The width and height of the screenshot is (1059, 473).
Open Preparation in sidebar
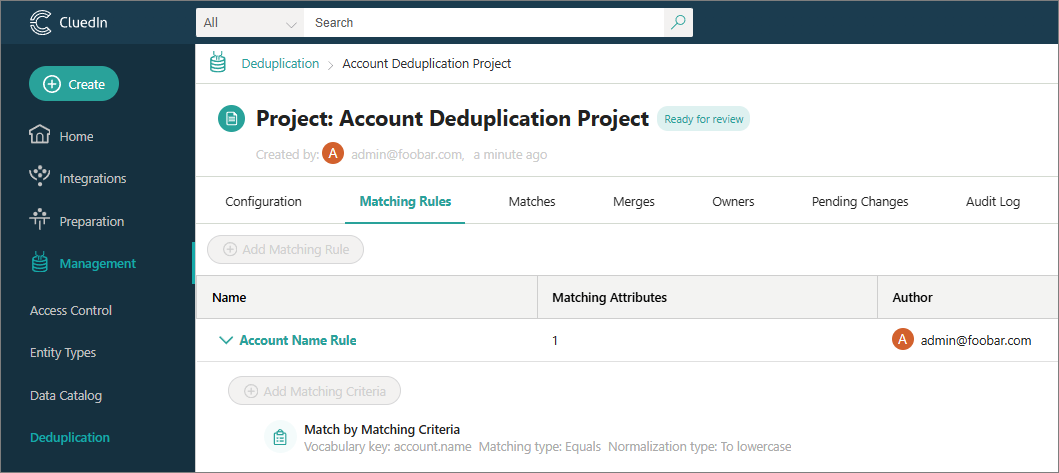coord(91,221)
